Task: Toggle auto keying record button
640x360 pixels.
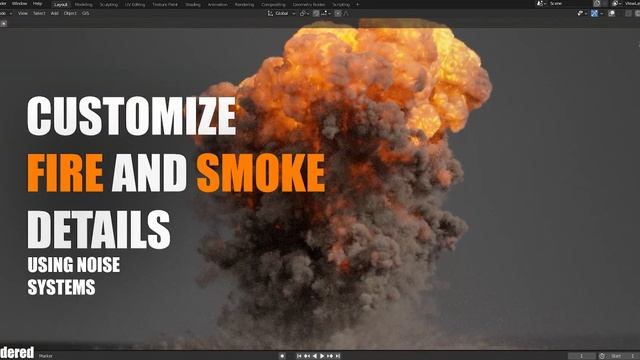Action: click(x=282, y=356)
